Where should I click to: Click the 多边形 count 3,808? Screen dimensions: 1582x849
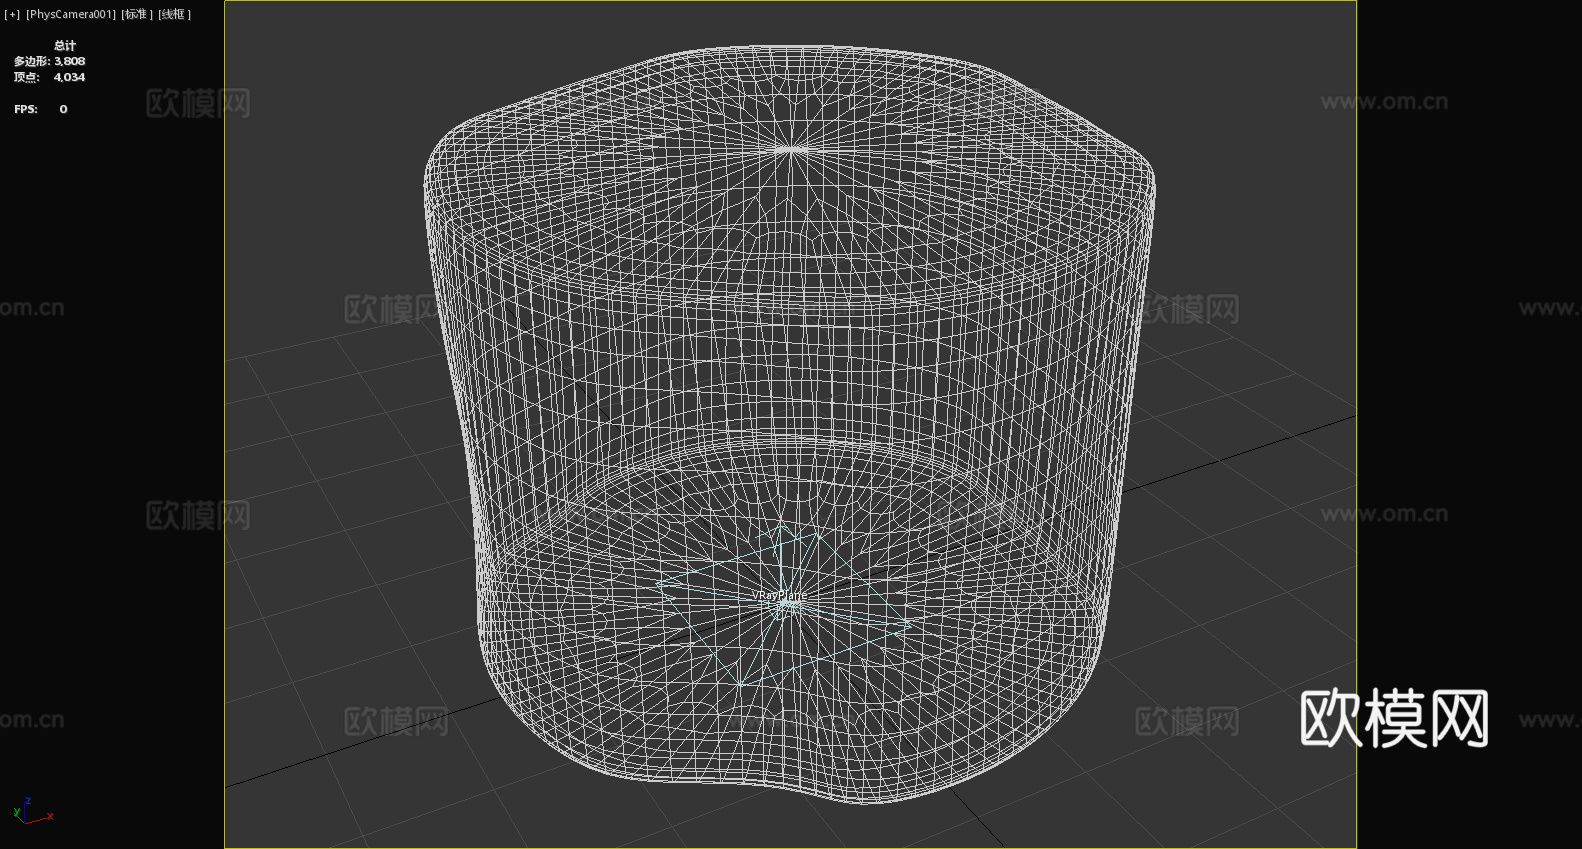[69, 61]
